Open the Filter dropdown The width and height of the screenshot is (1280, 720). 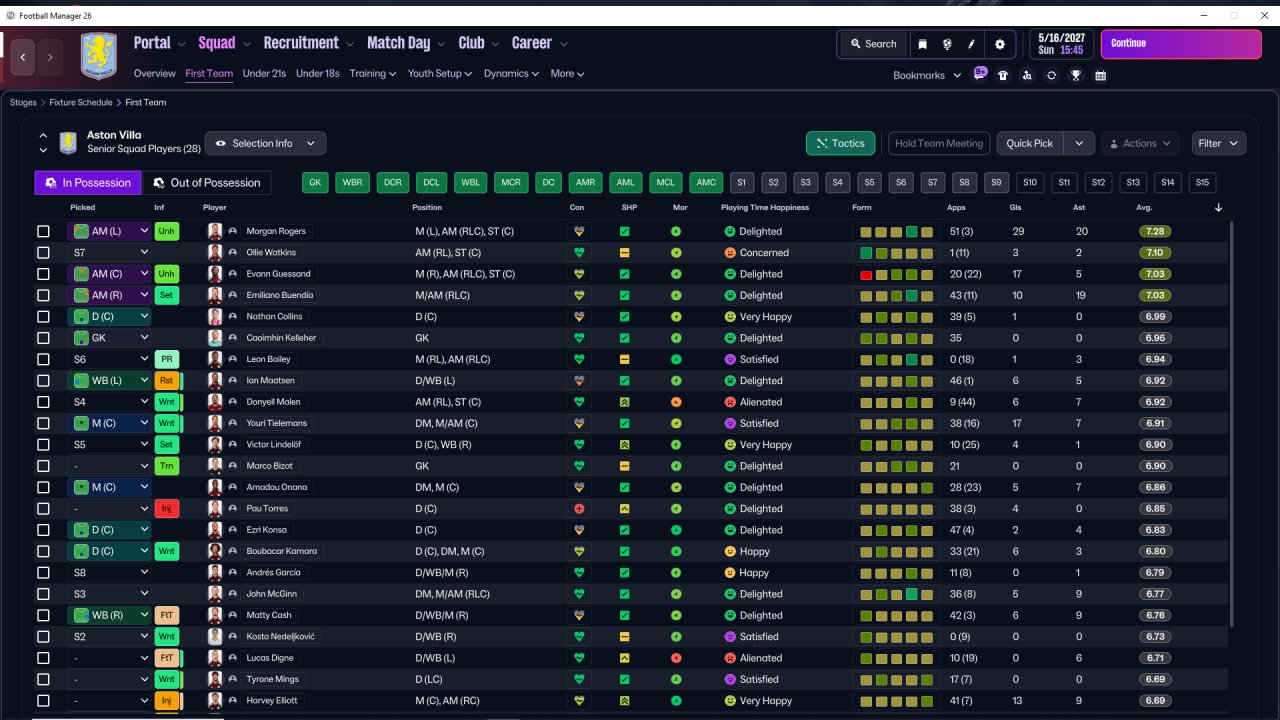click(x=1219, y=144)
